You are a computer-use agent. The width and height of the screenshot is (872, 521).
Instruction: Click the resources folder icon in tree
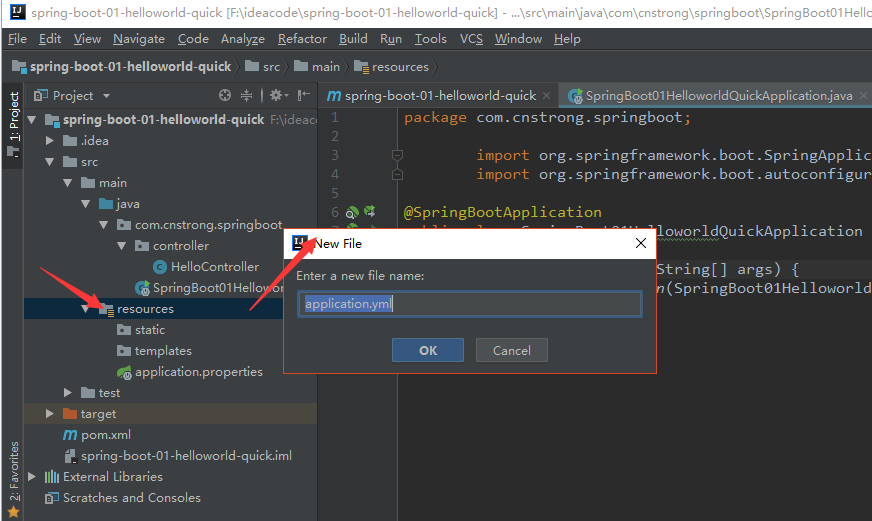pos(106,309)
